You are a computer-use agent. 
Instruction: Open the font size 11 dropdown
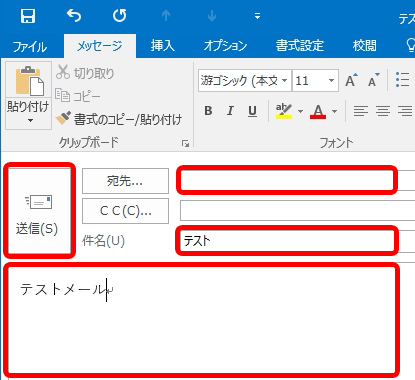click(x=331, y=80)
